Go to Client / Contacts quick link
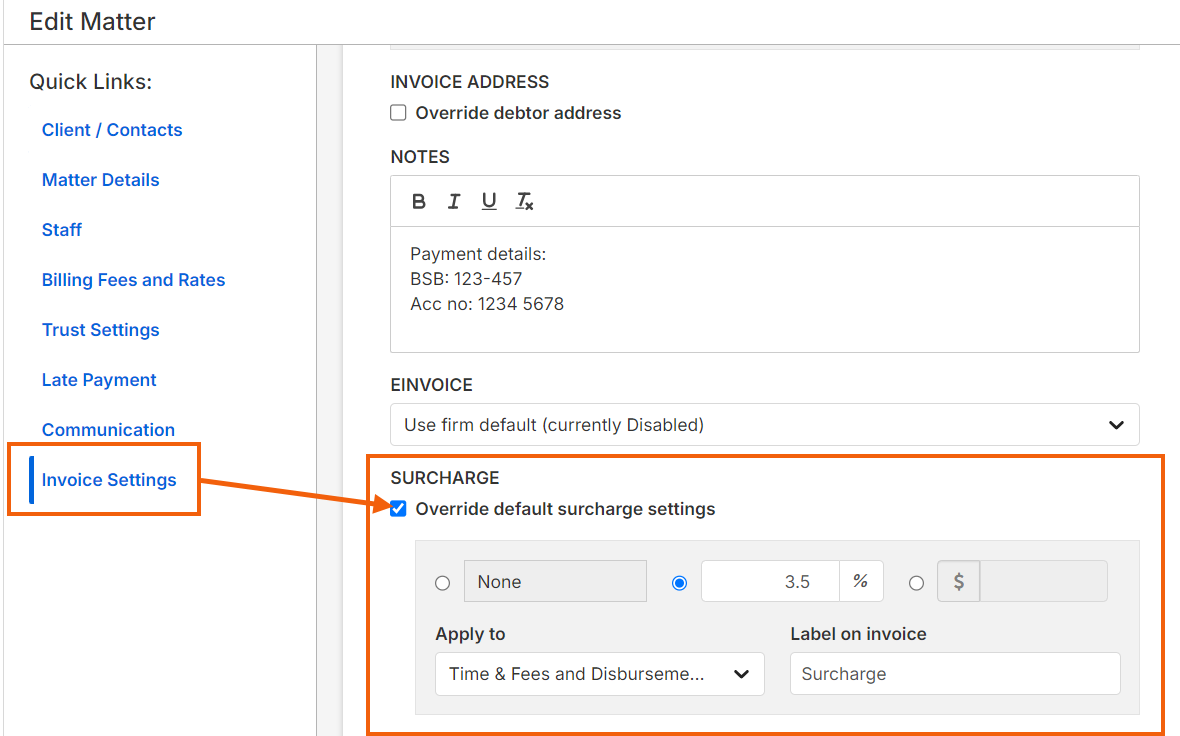 tap(112, 130)
